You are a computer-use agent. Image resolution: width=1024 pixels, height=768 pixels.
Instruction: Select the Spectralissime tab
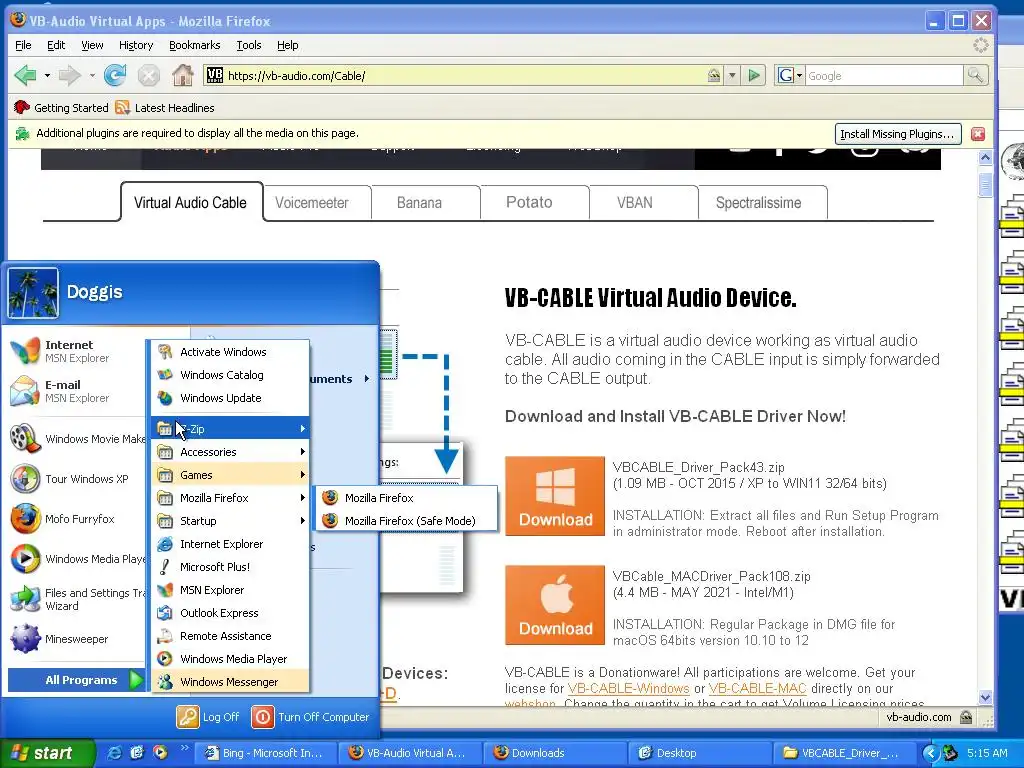tap(763, 202)
